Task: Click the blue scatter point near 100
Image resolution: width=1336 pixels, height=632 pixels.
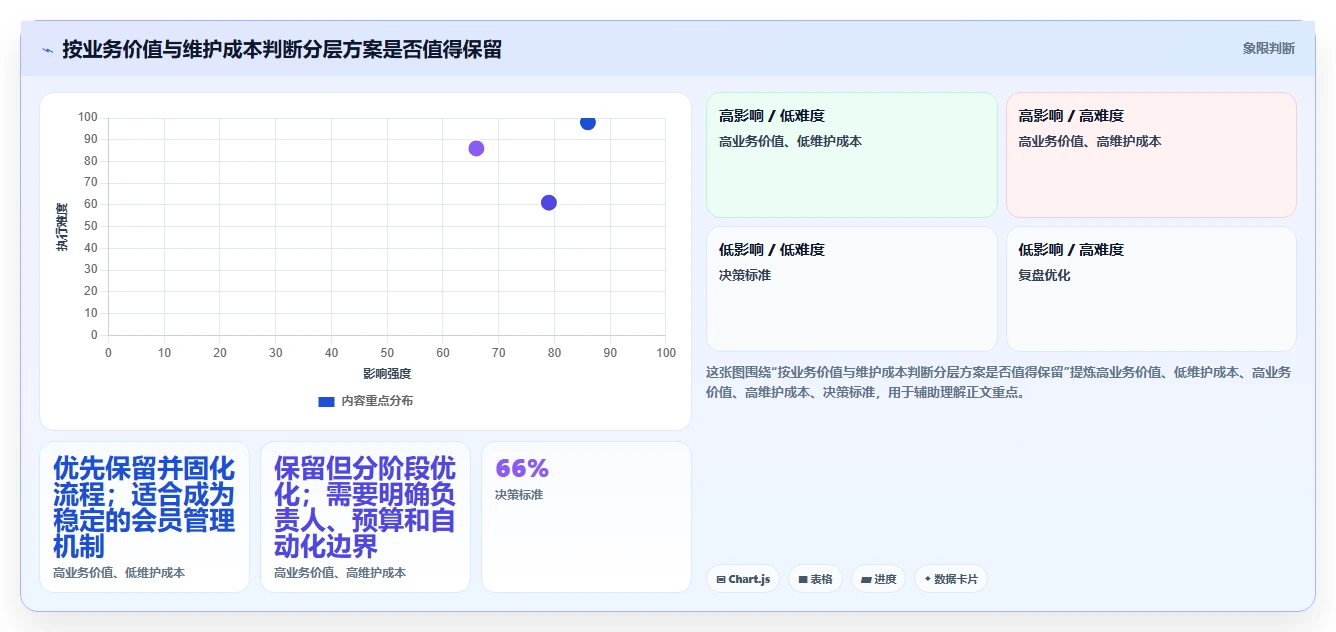Action: pyautogui.click(x=588, y=122)
